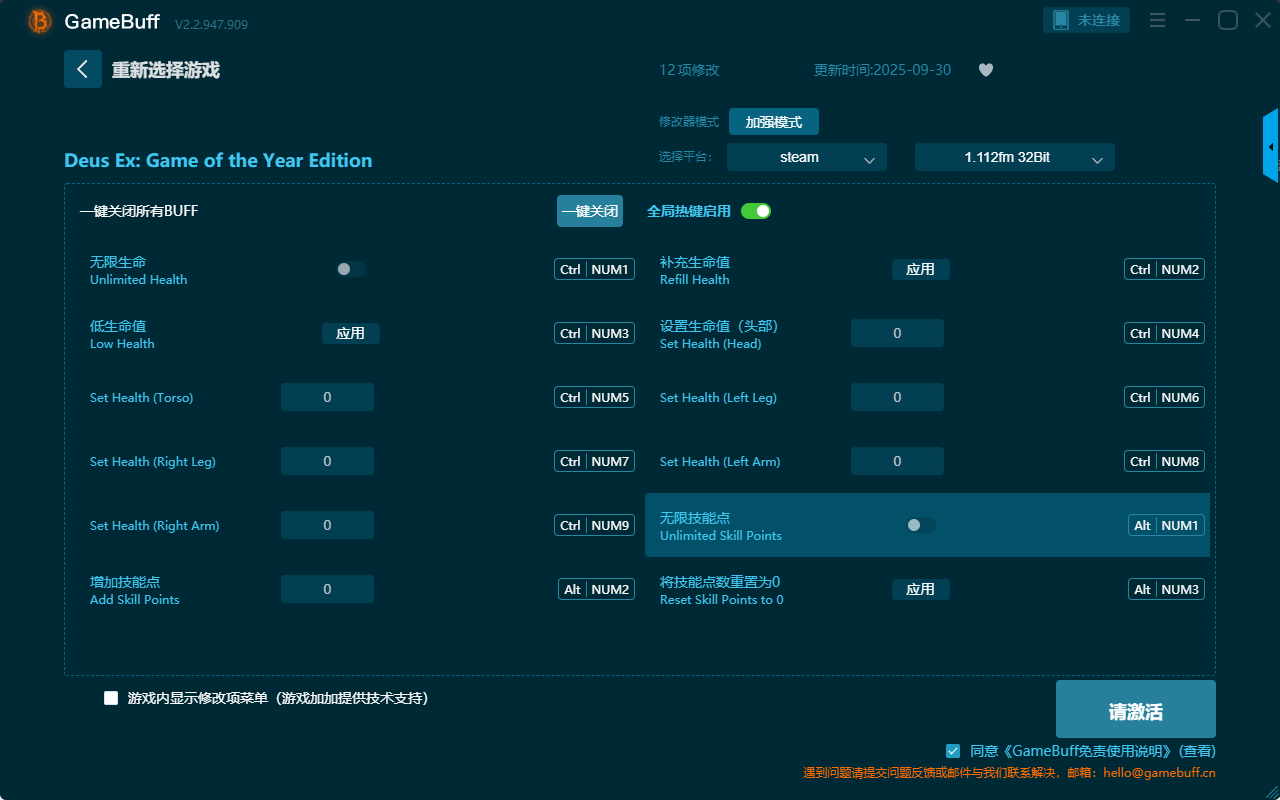This screenshot has width=1280, height=800.
Task: Click the heart favorite icon
Action: tap(986, 70)
